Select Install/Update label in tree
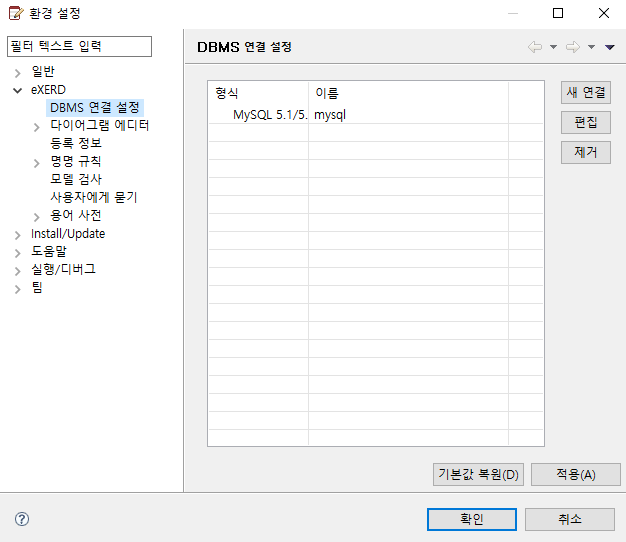This screenshot has width=626, height=542. [x=68, y=233]
